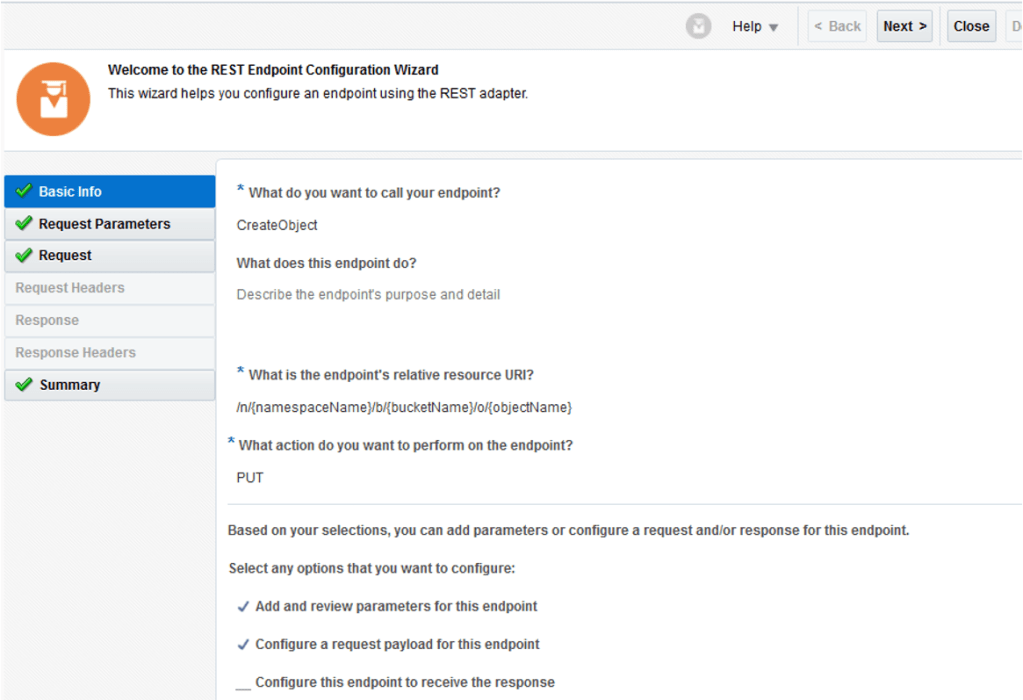Select the Basic Info step
Viewport: 1023px width, 700px height.
(70, 191)
